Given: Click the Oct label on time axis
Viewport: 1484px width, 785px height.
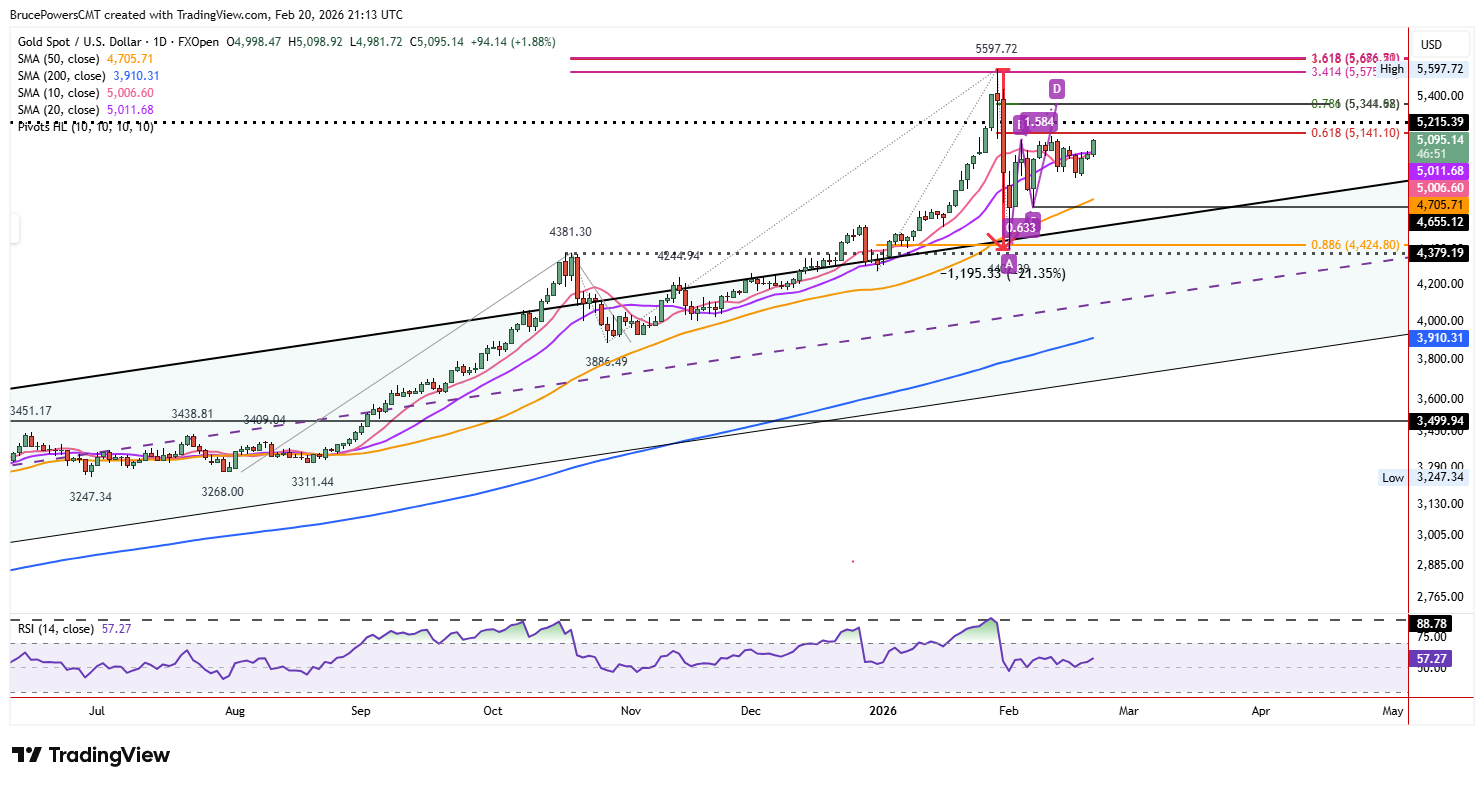Looking at the screenshot, I should (493, 711).
